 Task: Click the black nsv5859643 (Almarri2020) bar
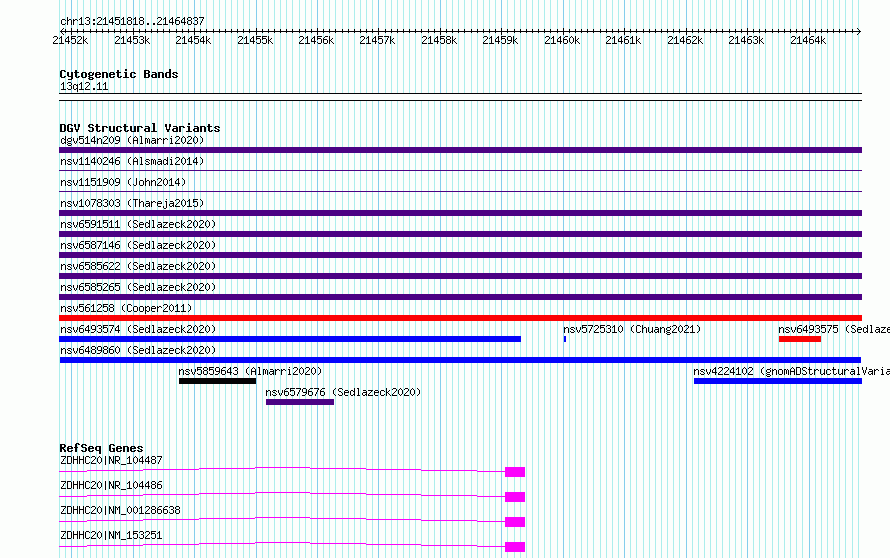217,381
